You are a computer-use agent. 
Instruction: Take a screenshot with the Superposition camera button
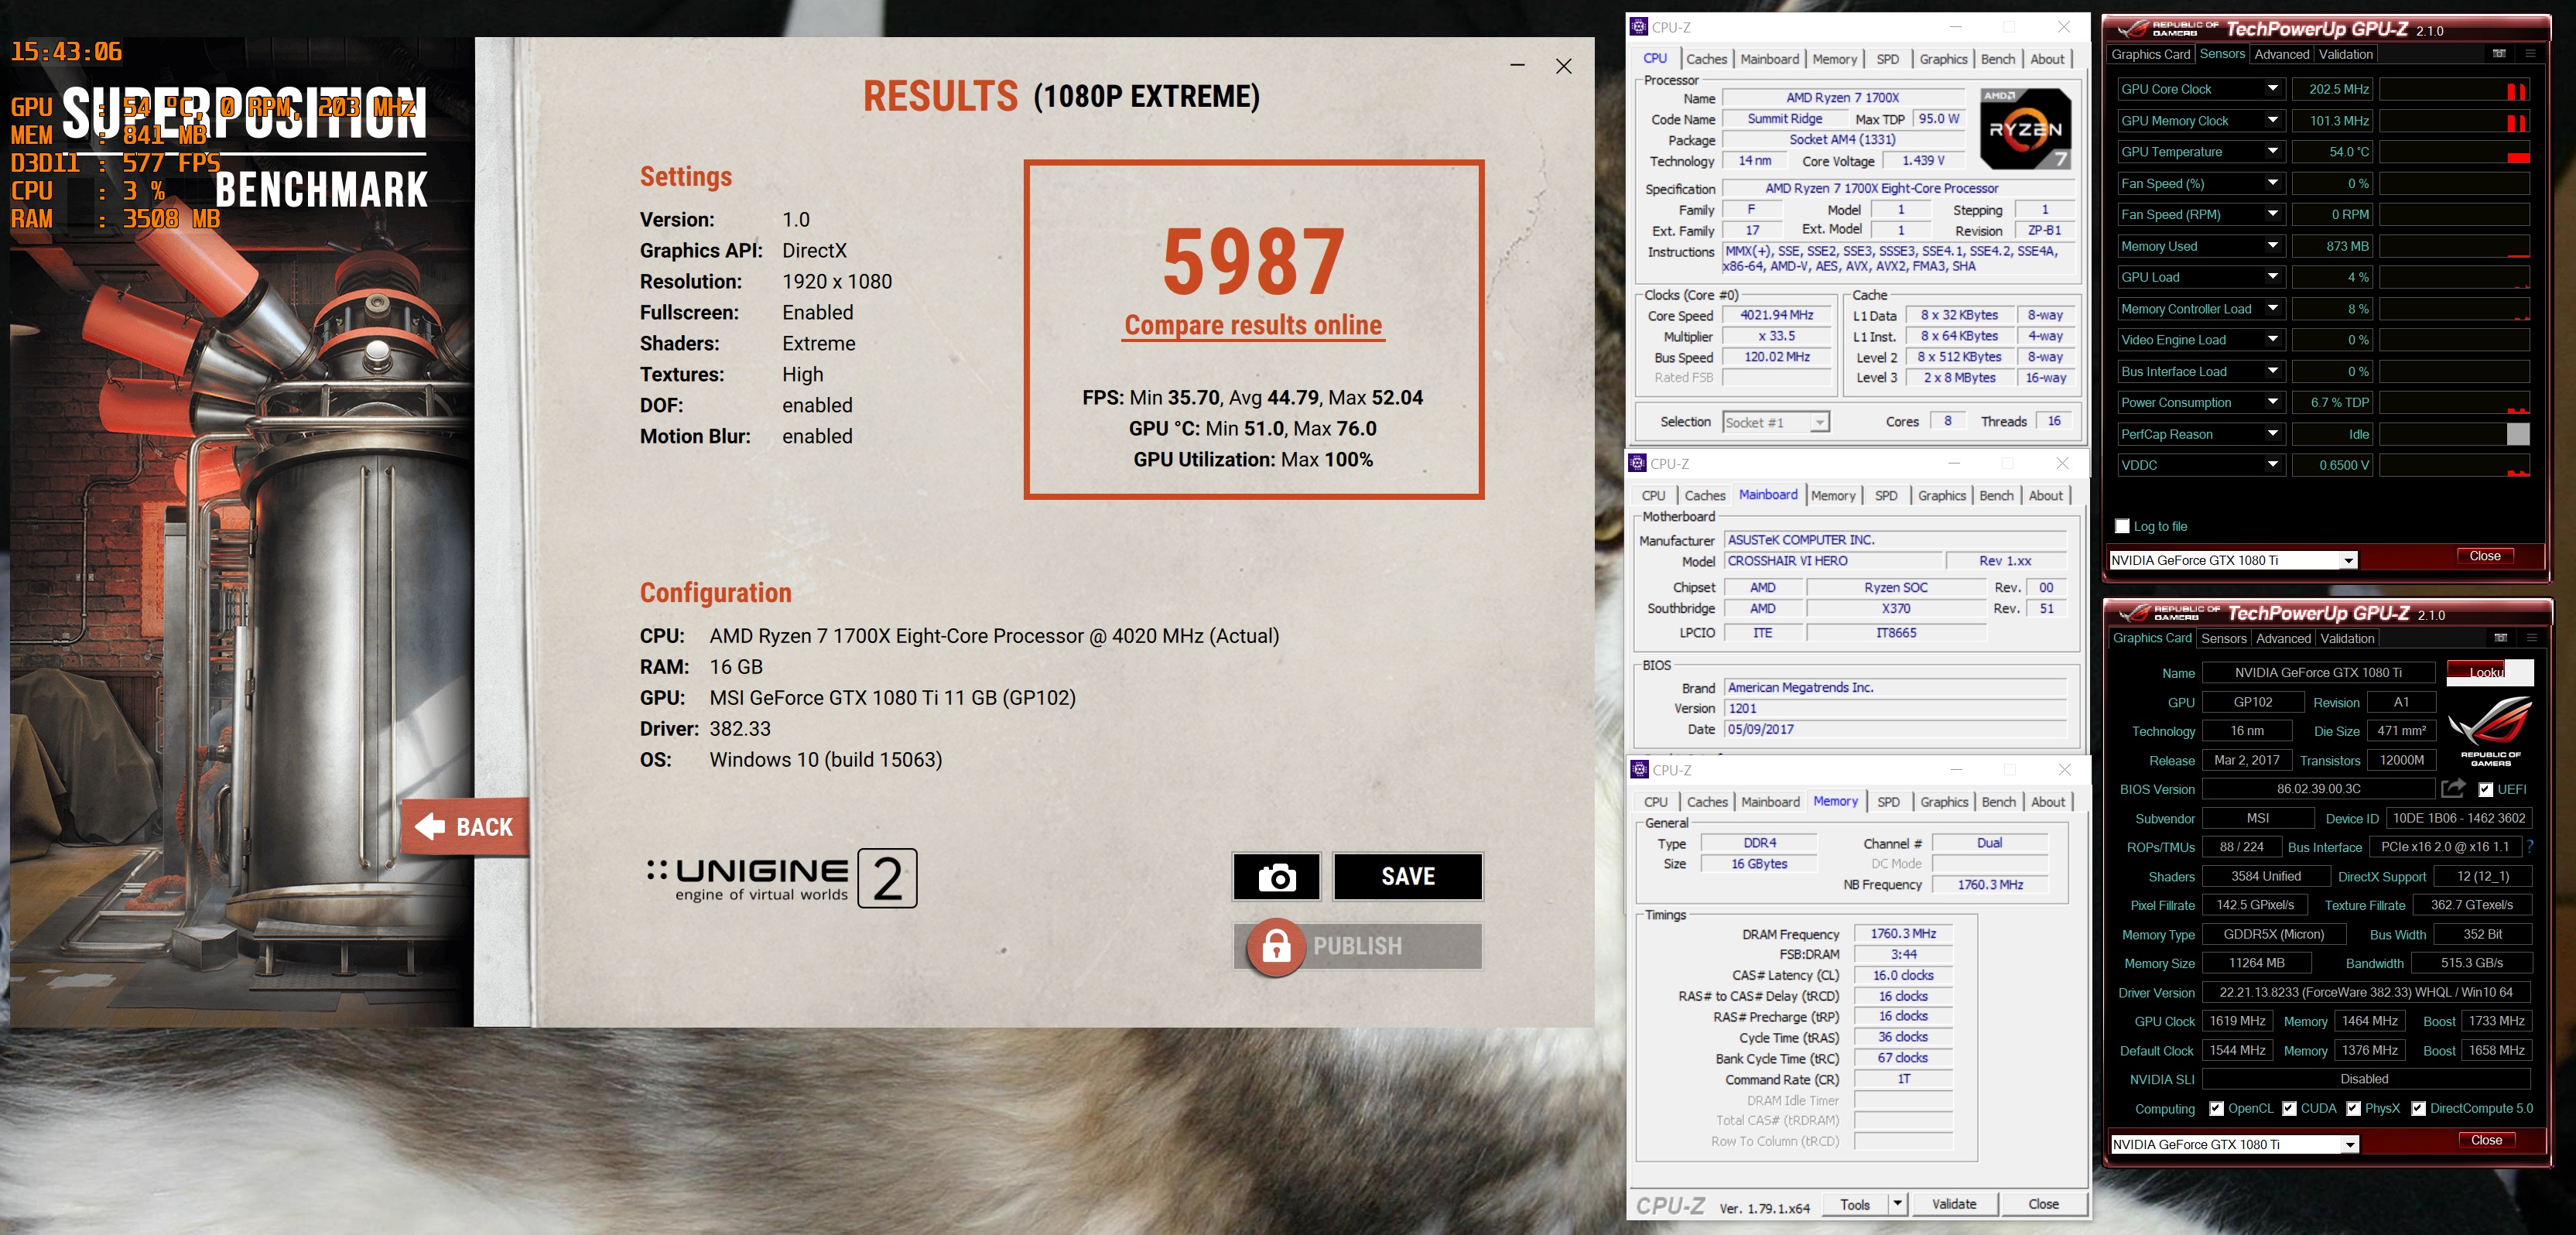coord(1276,877)
